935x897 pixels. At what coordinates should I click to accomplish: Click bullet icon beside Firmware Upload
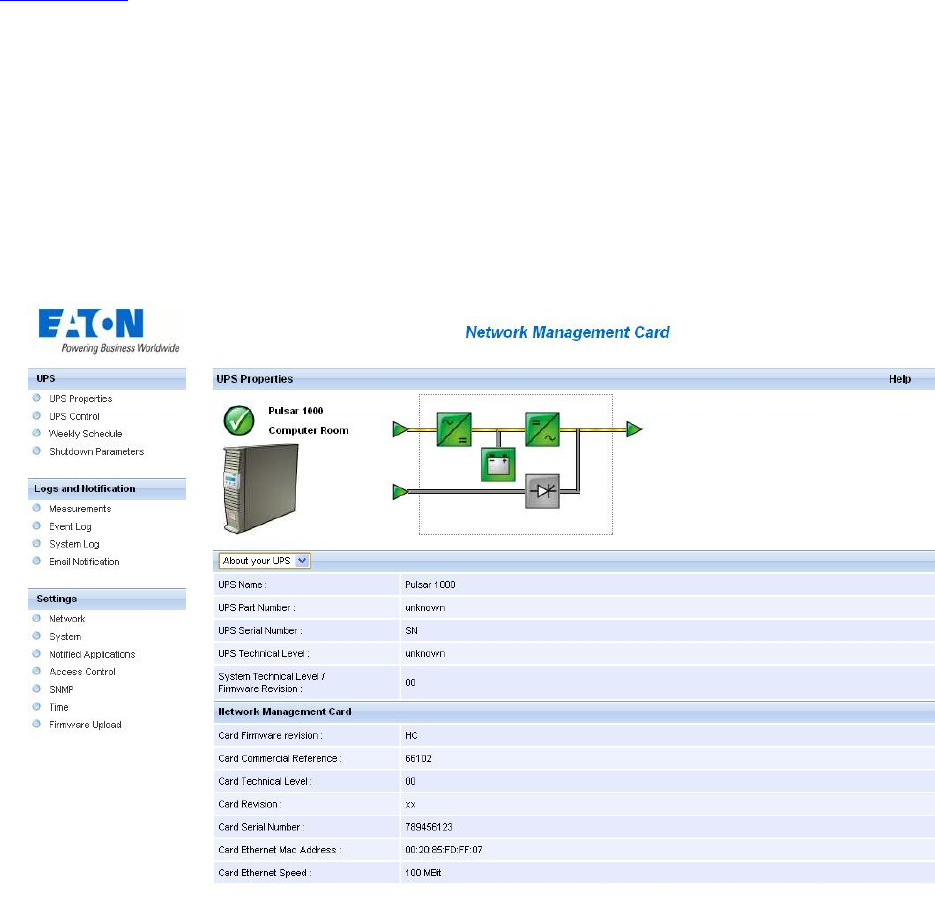tap(36, 724)
